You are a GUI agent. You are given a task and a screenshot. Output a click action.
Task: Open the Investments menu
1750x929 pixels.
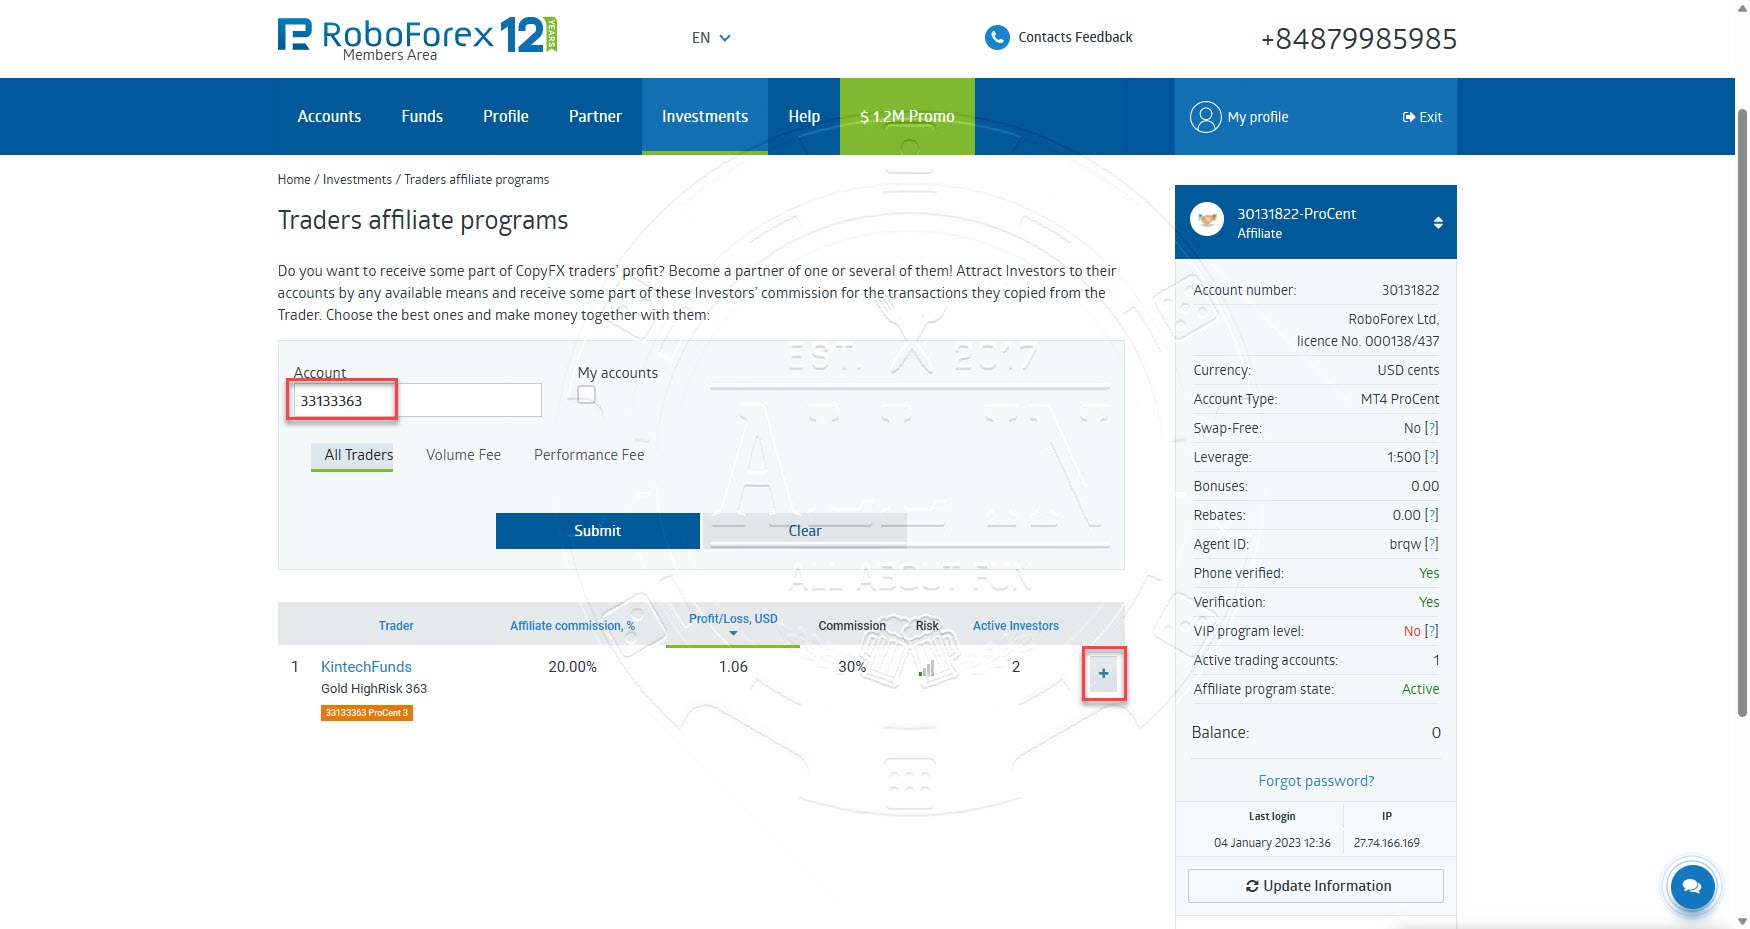pos(705,117)
